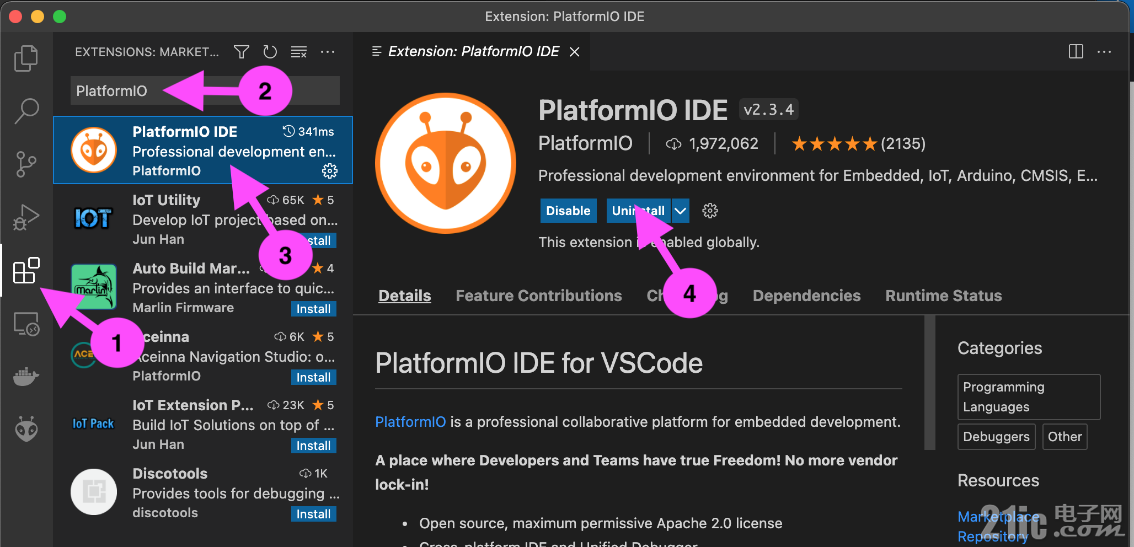
Task: Open the Source Control view
Action: 27,164
